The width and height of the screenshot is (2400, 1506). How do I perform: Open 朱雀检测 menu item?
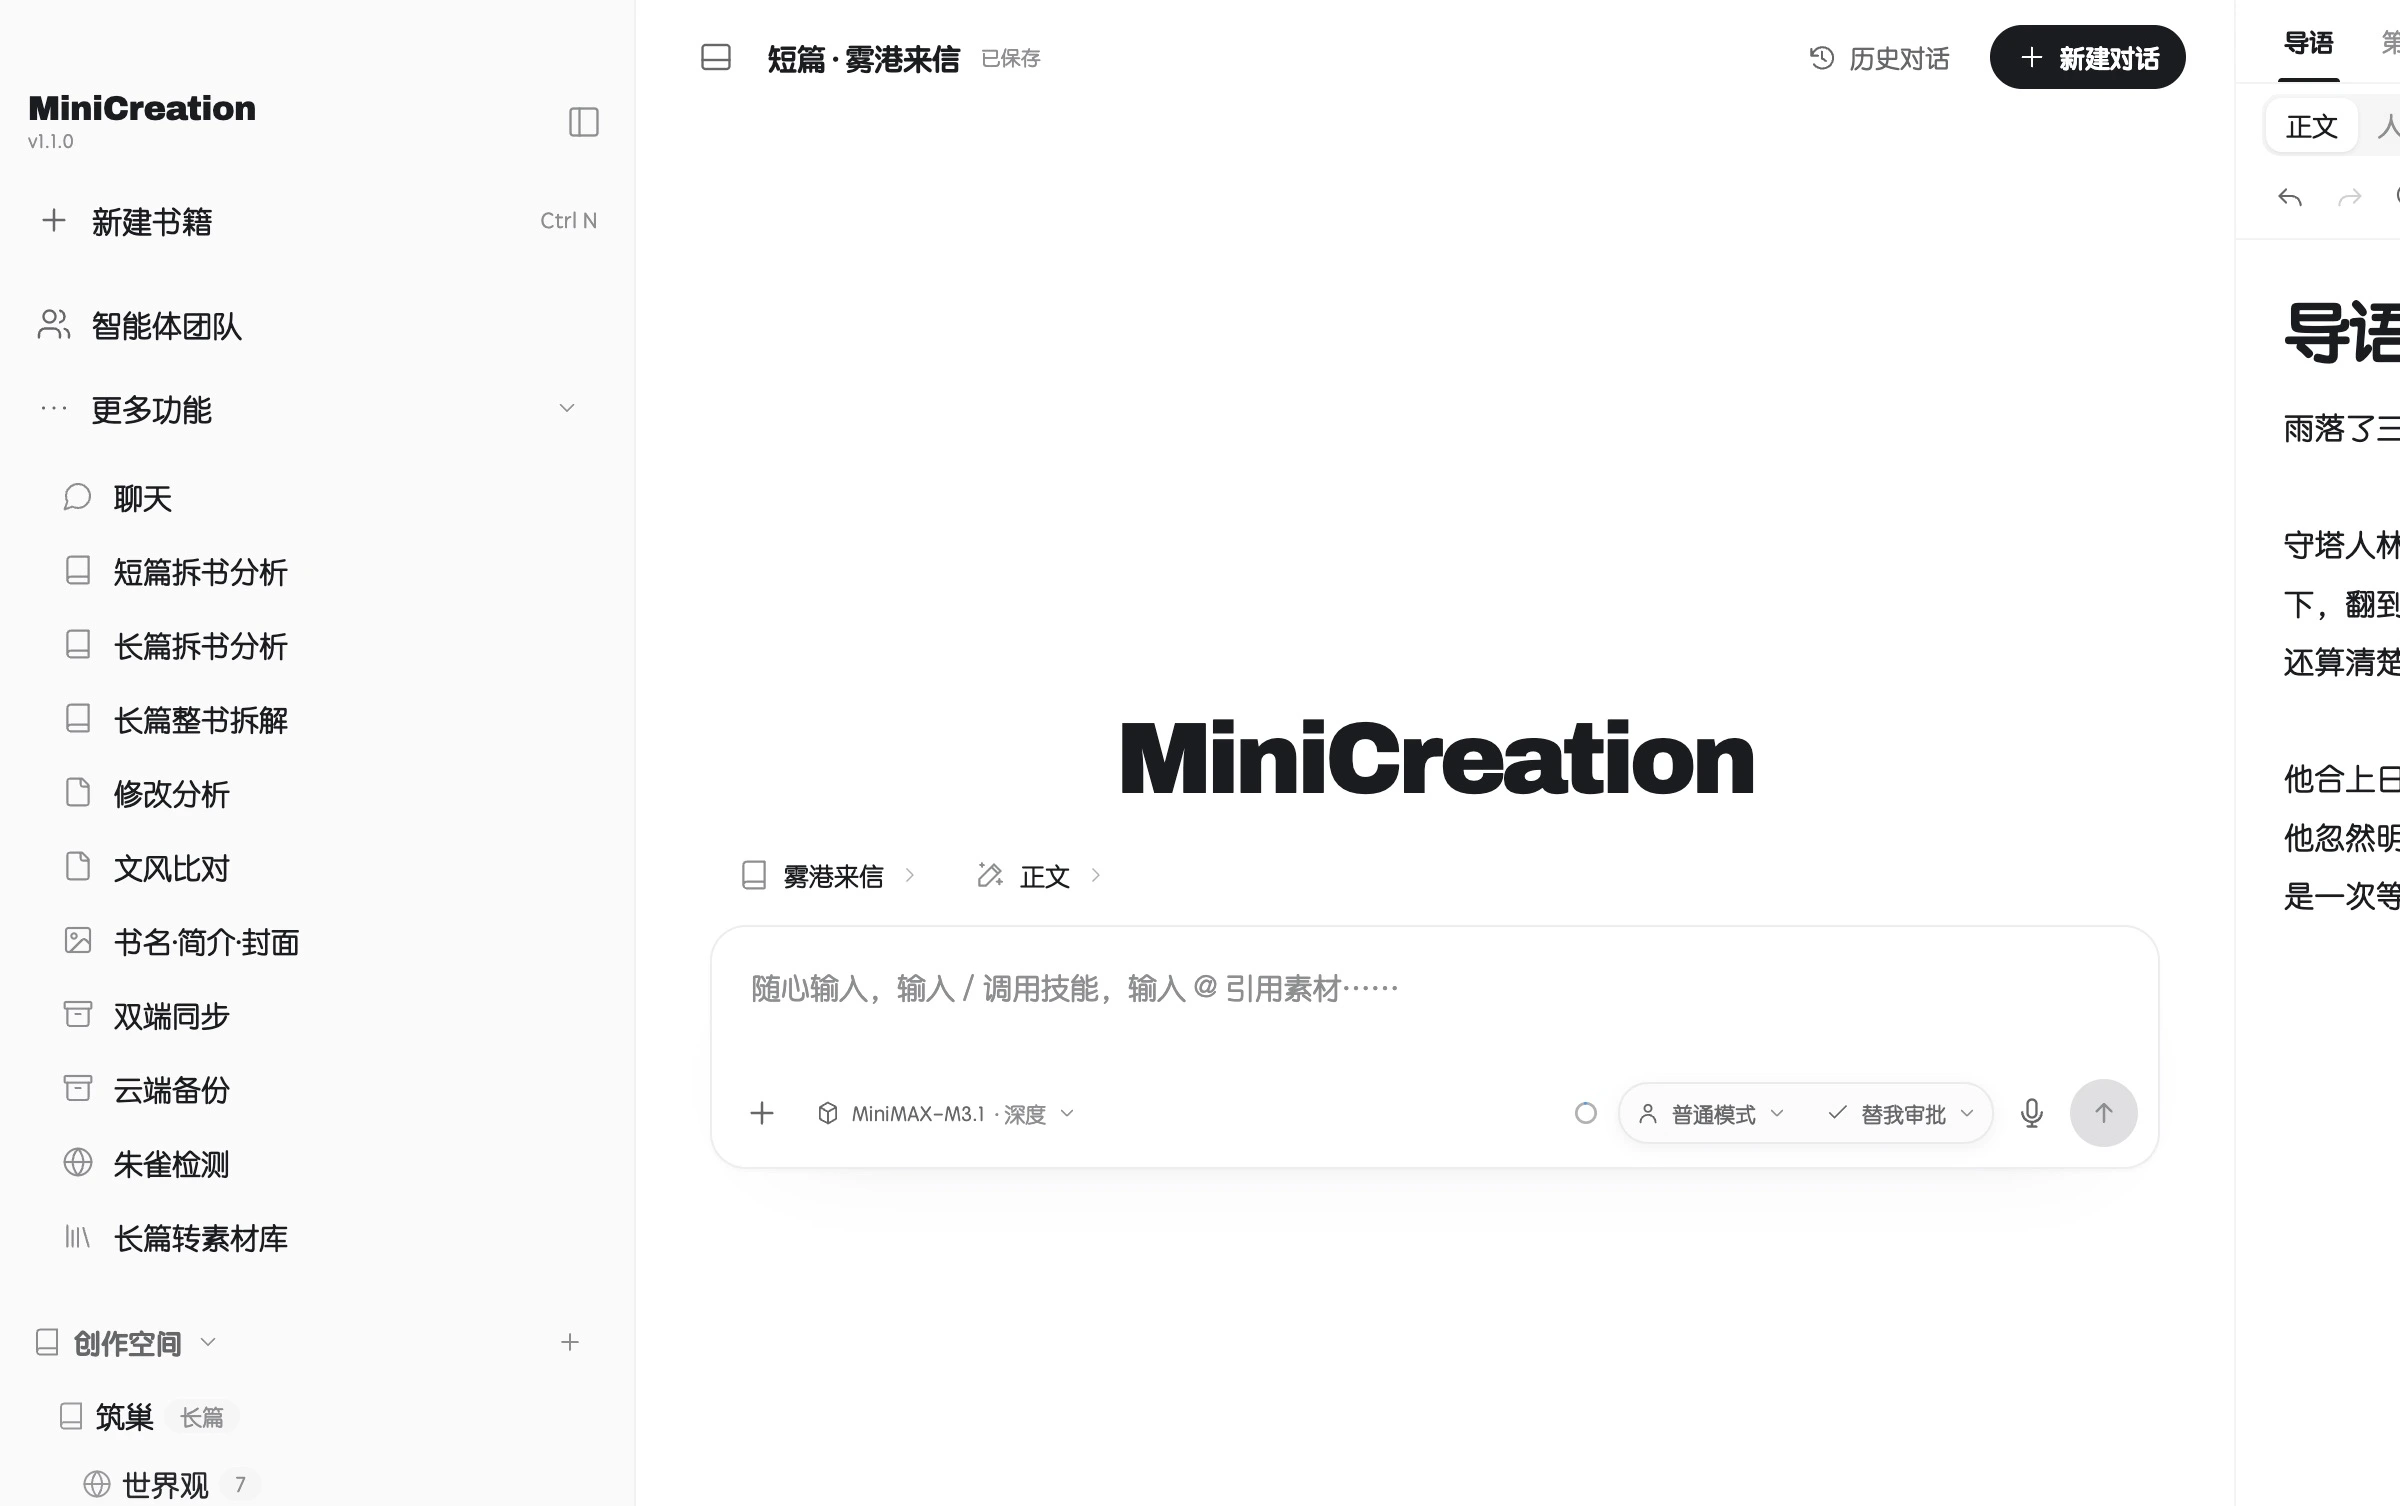click(x=171, y=1163)
